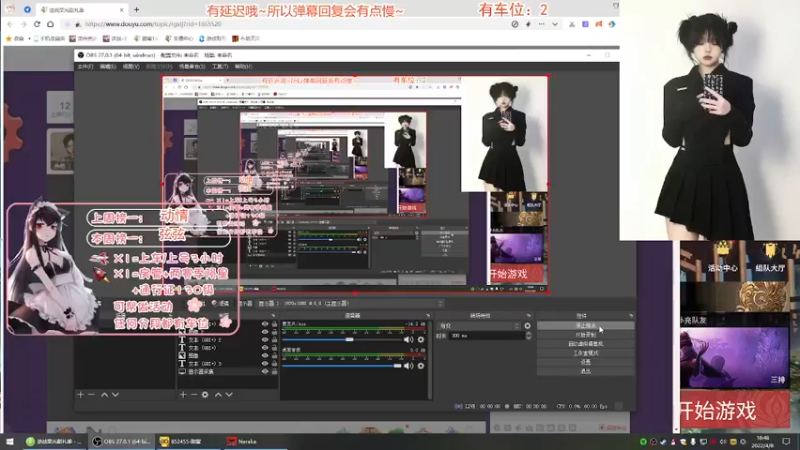This screenshot has width=800, height=450.
Task: Go back in the browser
Action: 10,24
